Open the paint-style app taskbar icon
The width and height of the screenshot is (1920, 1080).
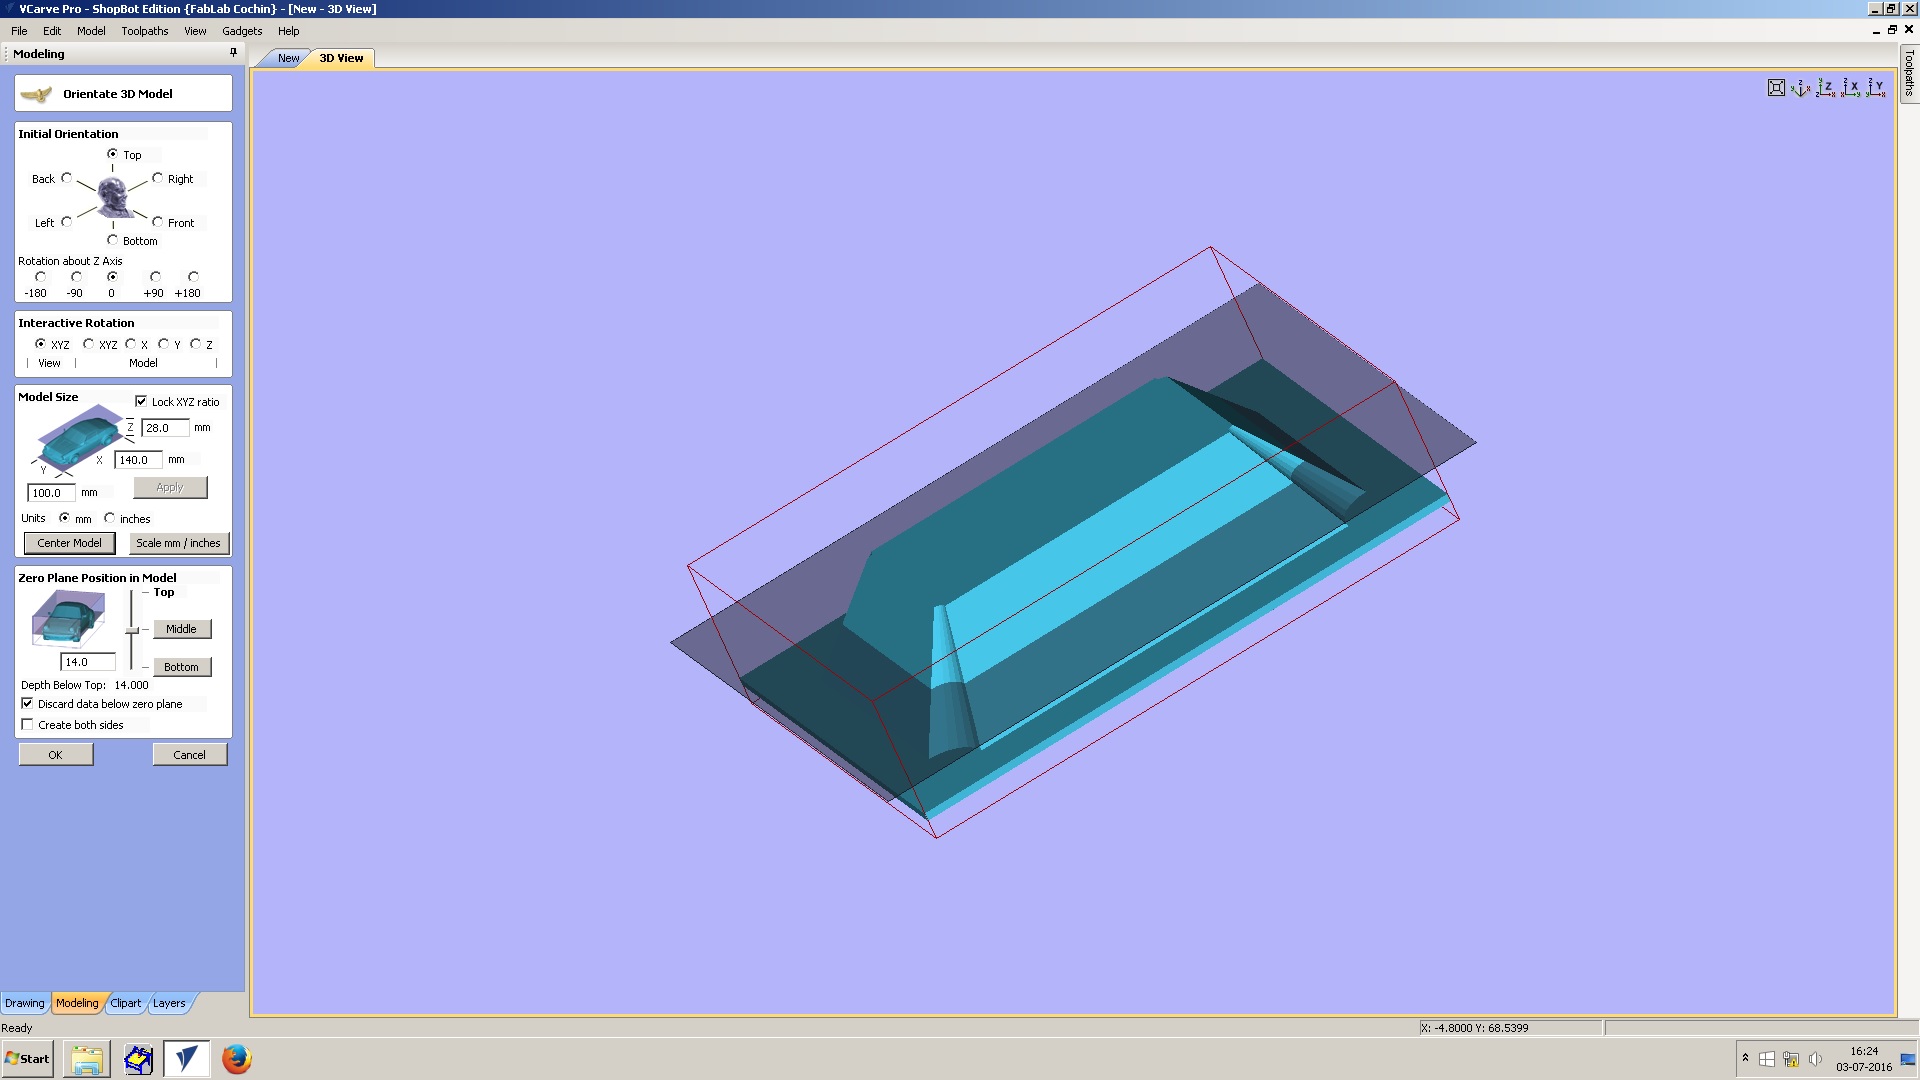(138, 1059)
